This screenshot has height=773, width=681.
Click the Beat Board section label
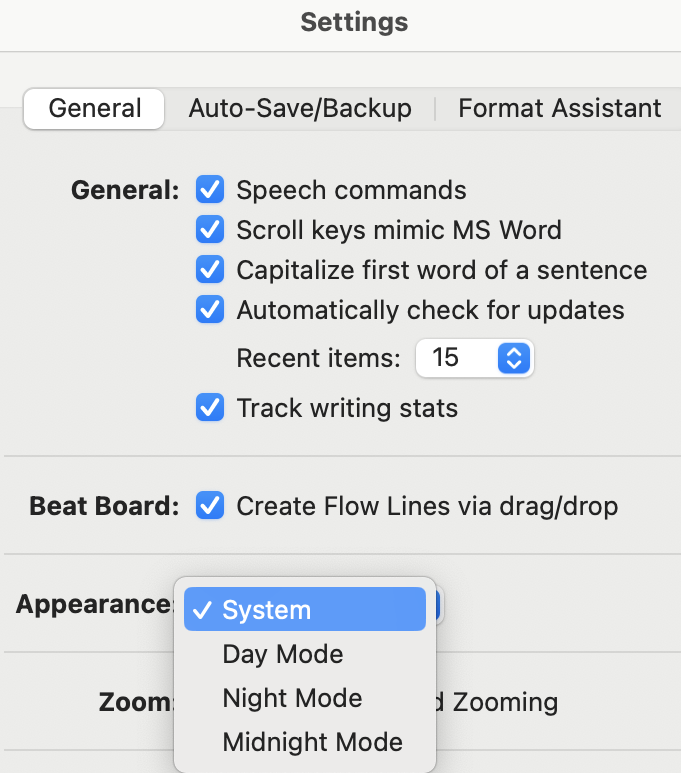pos(104,506)
